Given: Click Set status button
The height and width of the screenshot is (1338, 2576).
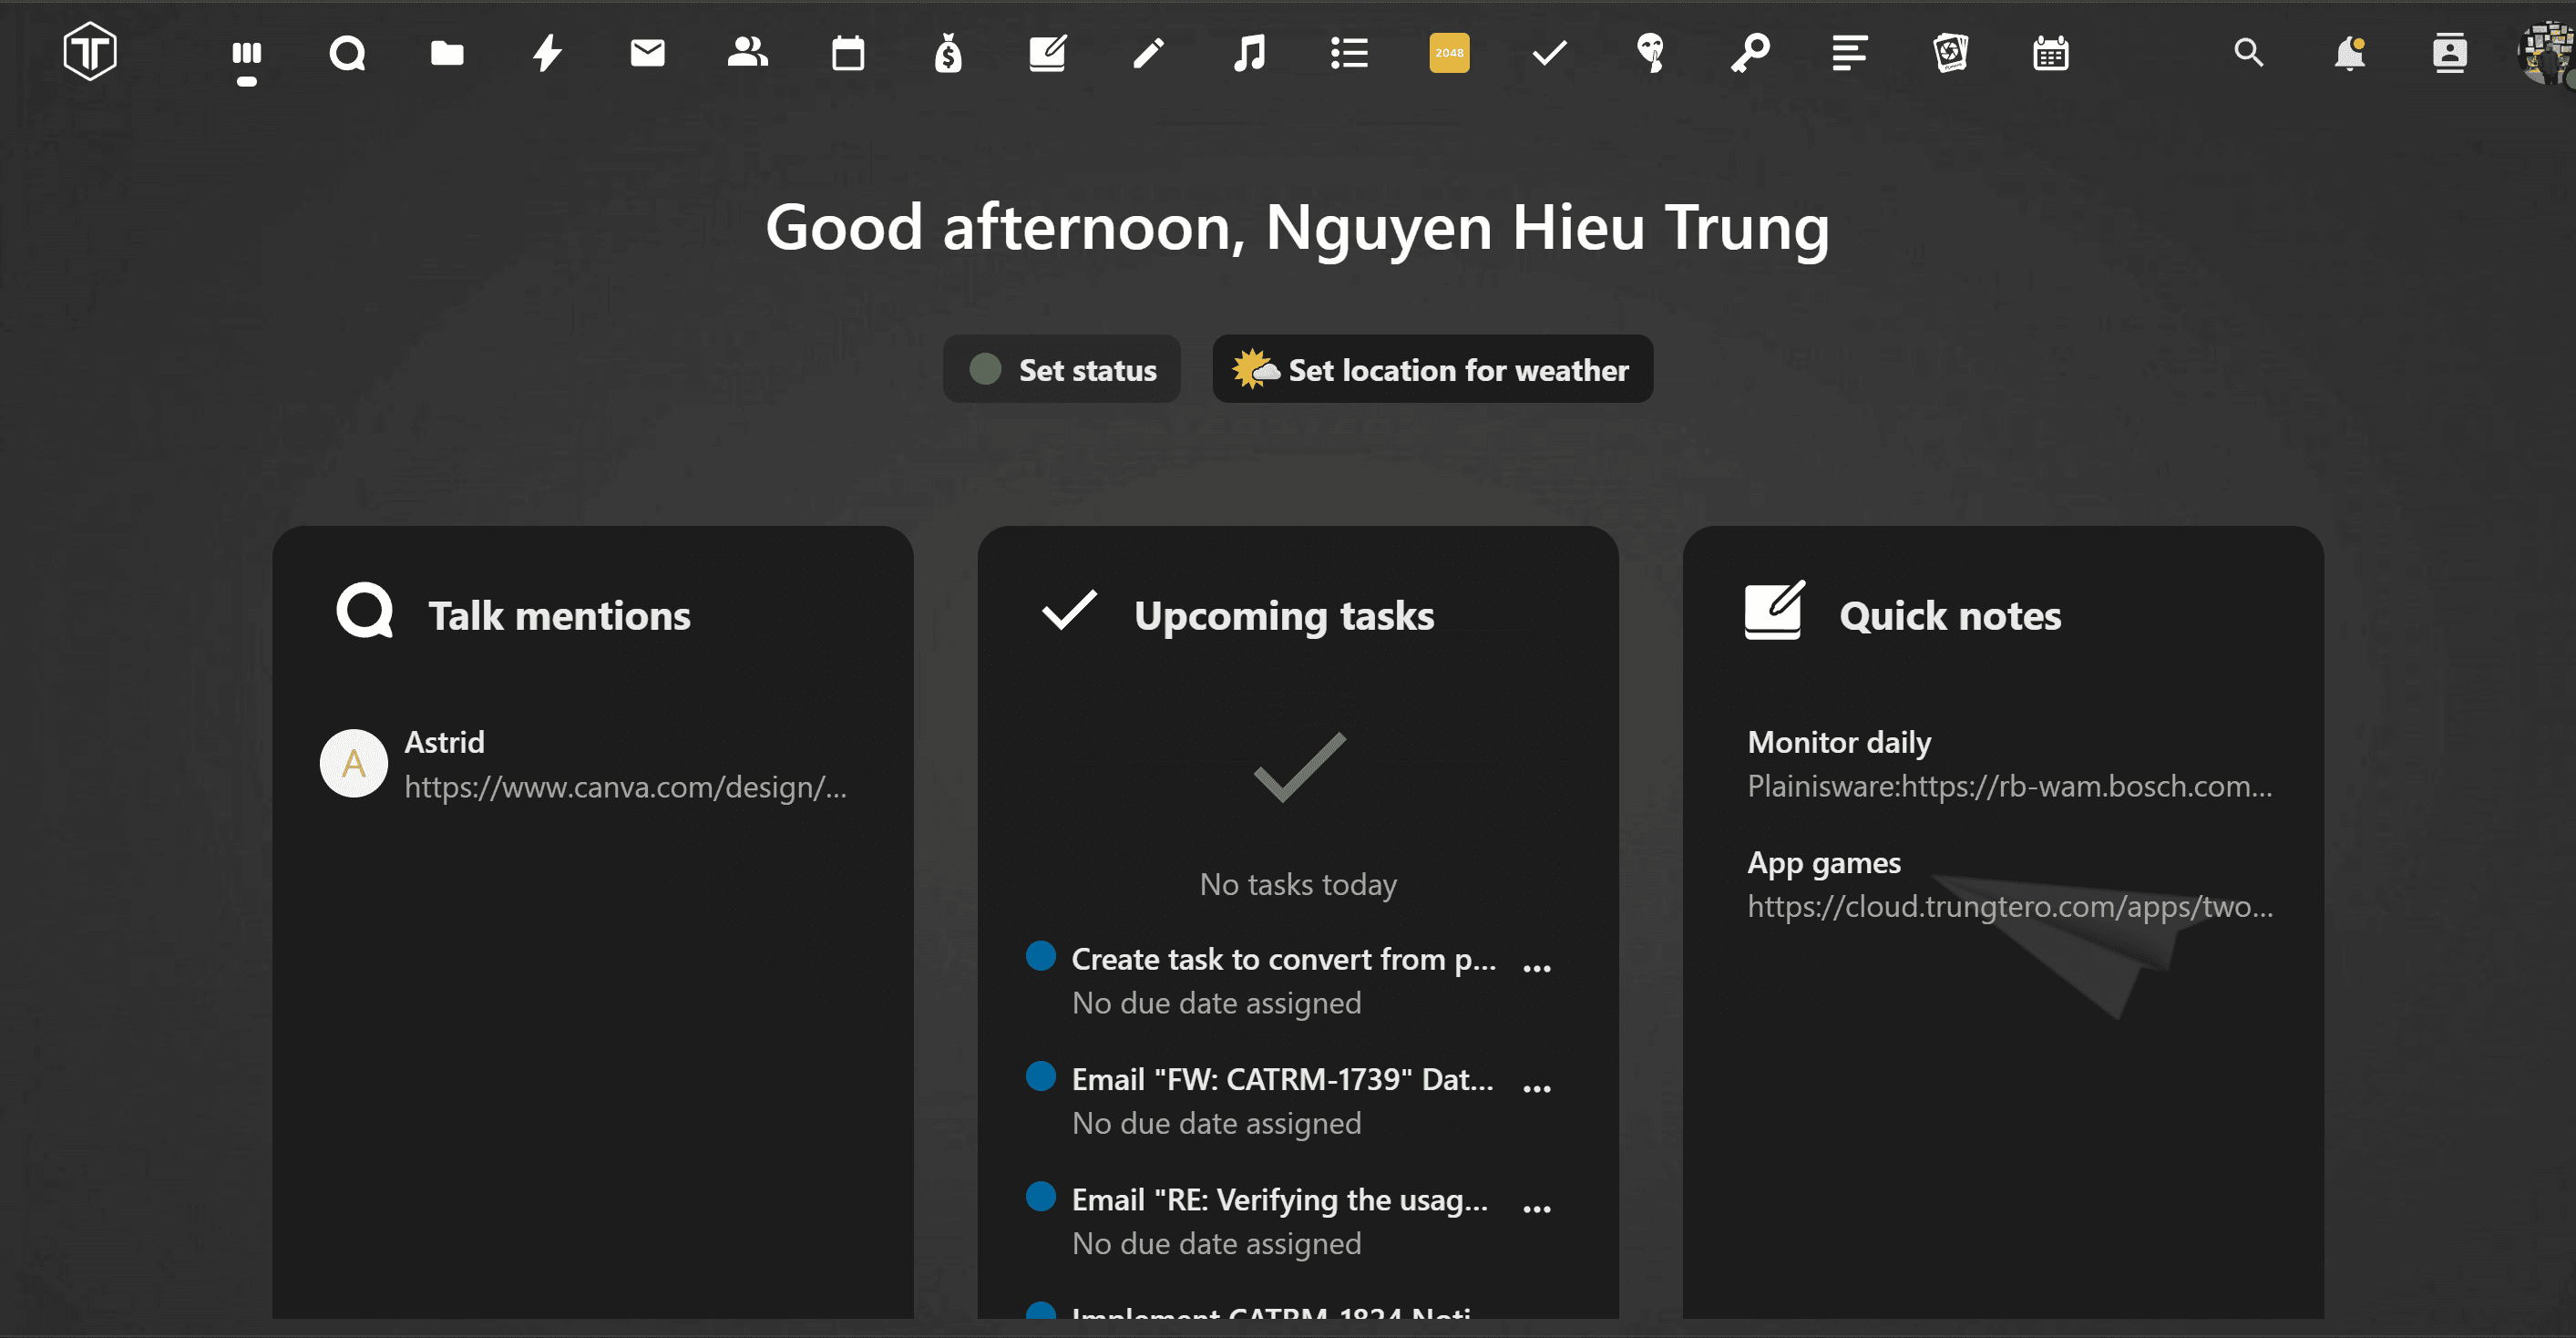Looking at the screenshot, I should pos(1061,369).
